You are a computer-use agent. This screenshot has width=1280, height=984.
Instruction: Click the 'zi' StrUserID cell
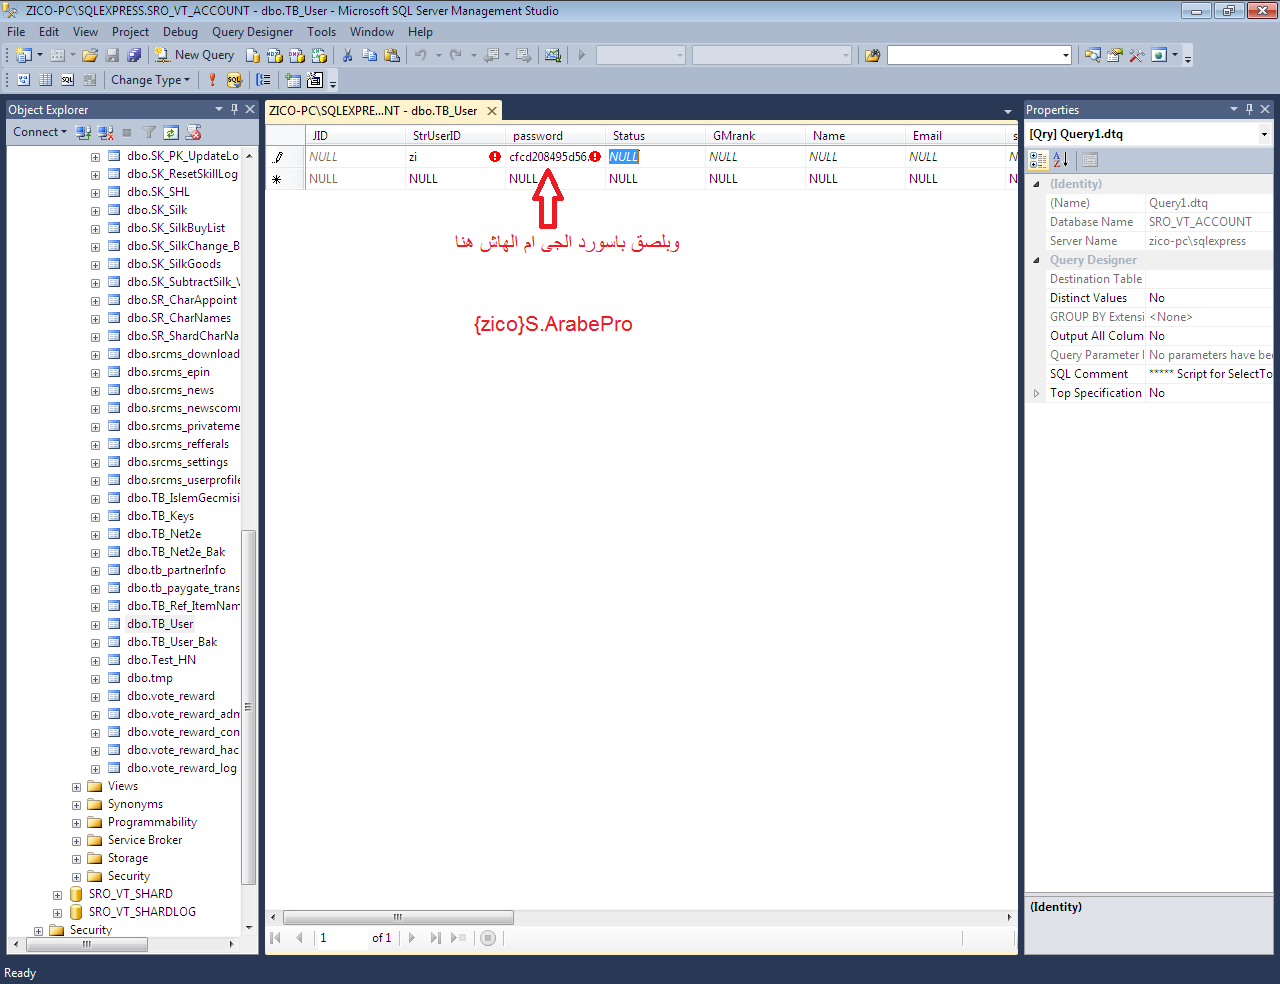pyautogui.click(x=455, y=157)
